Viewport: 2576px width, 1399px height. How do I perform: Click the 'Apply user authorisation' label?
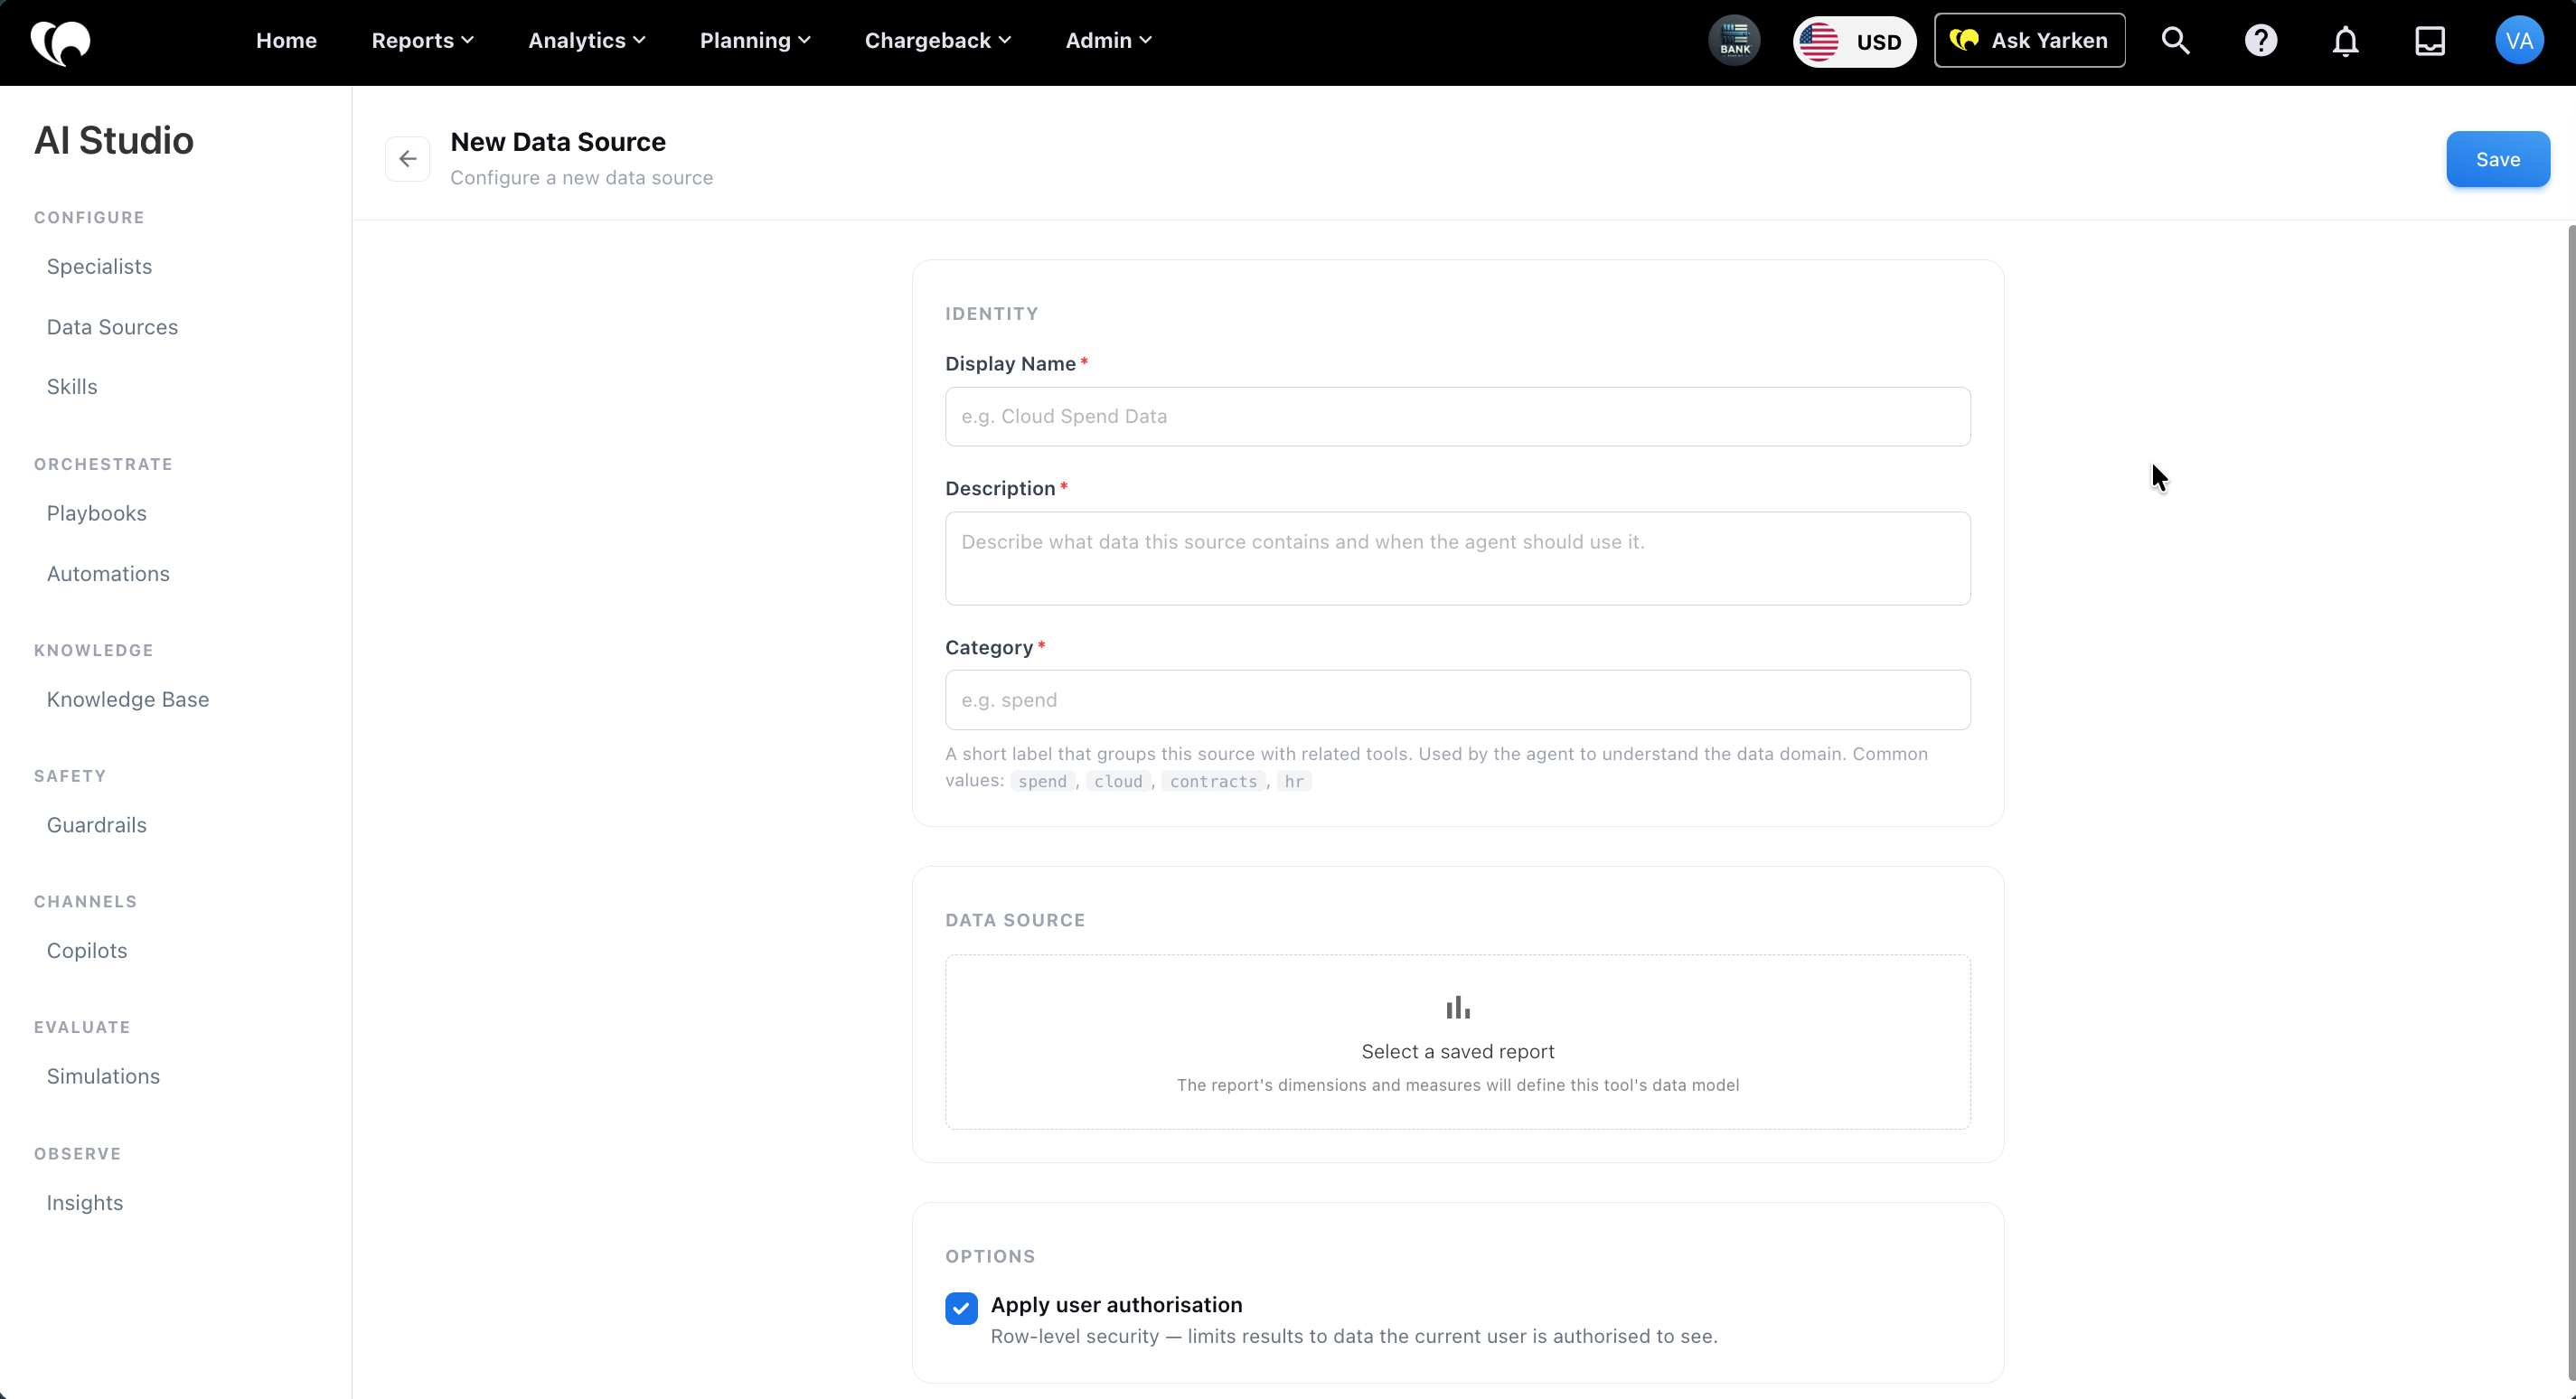tap(1116, 1305)
